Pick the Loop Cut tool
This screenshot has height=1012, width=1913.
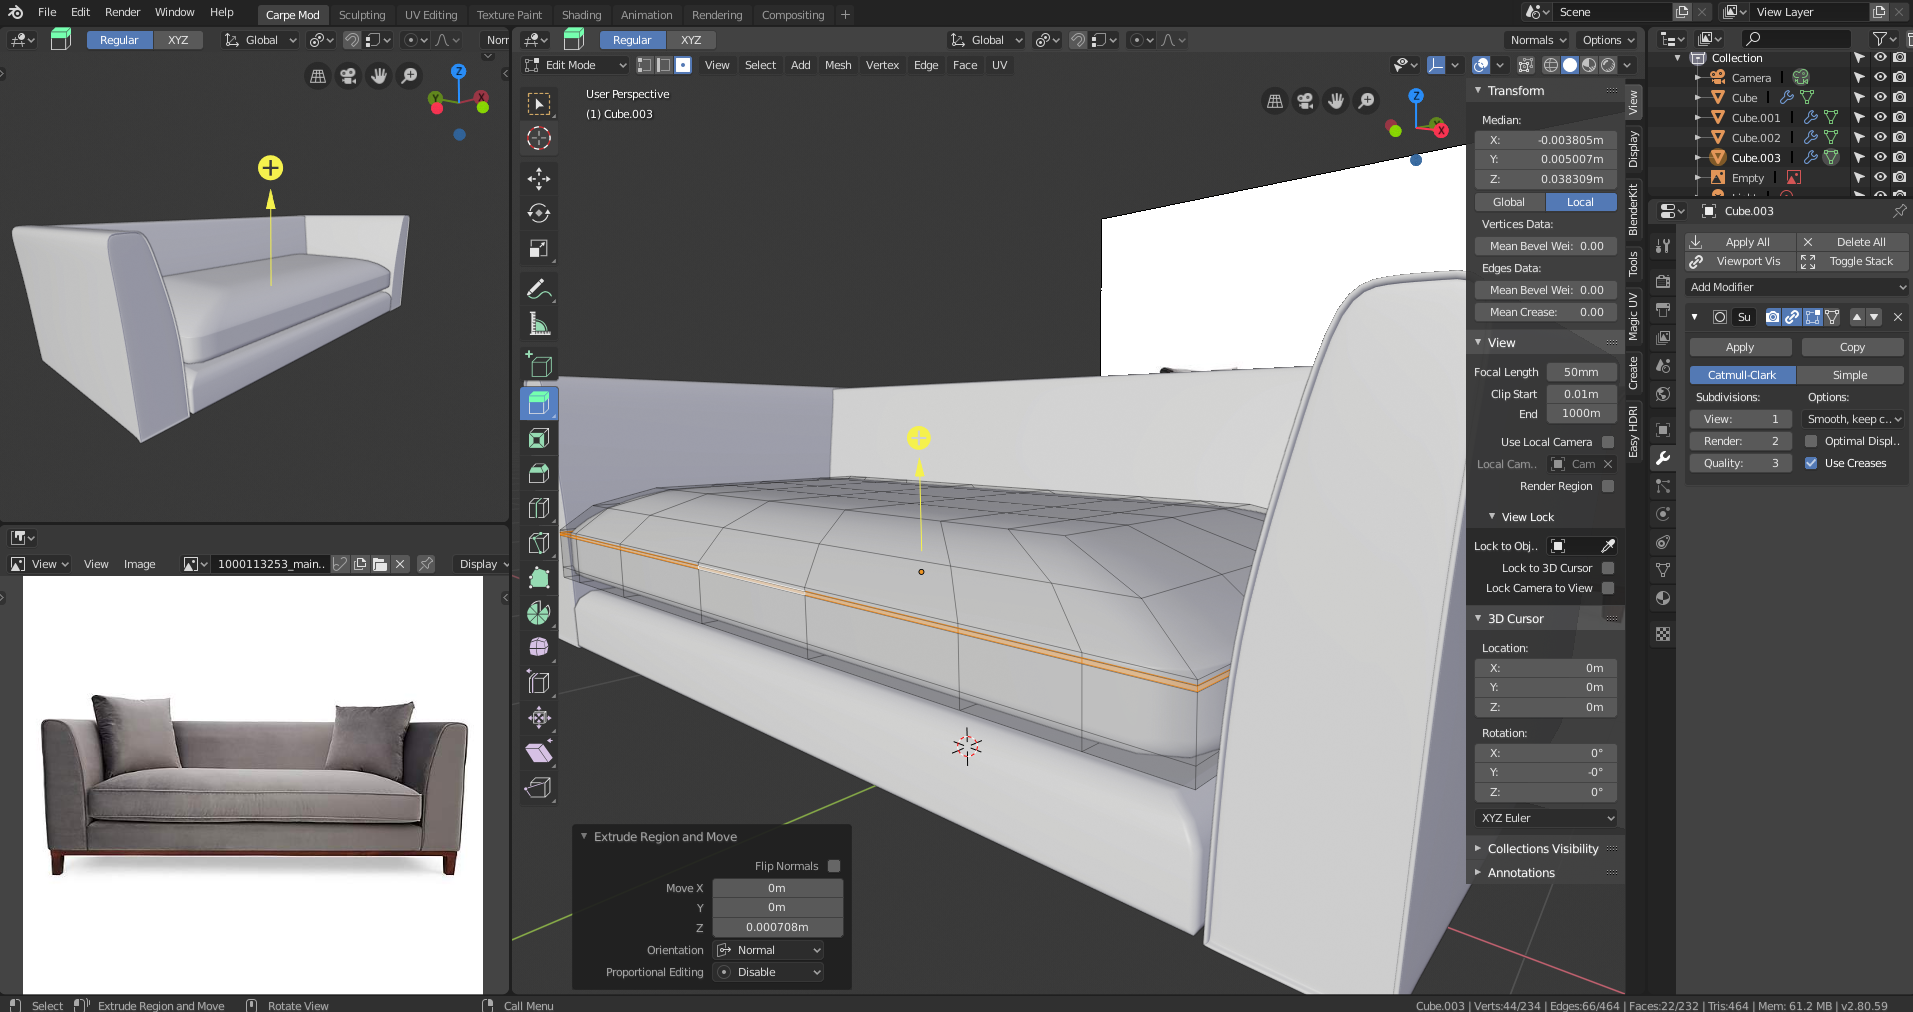539,508
